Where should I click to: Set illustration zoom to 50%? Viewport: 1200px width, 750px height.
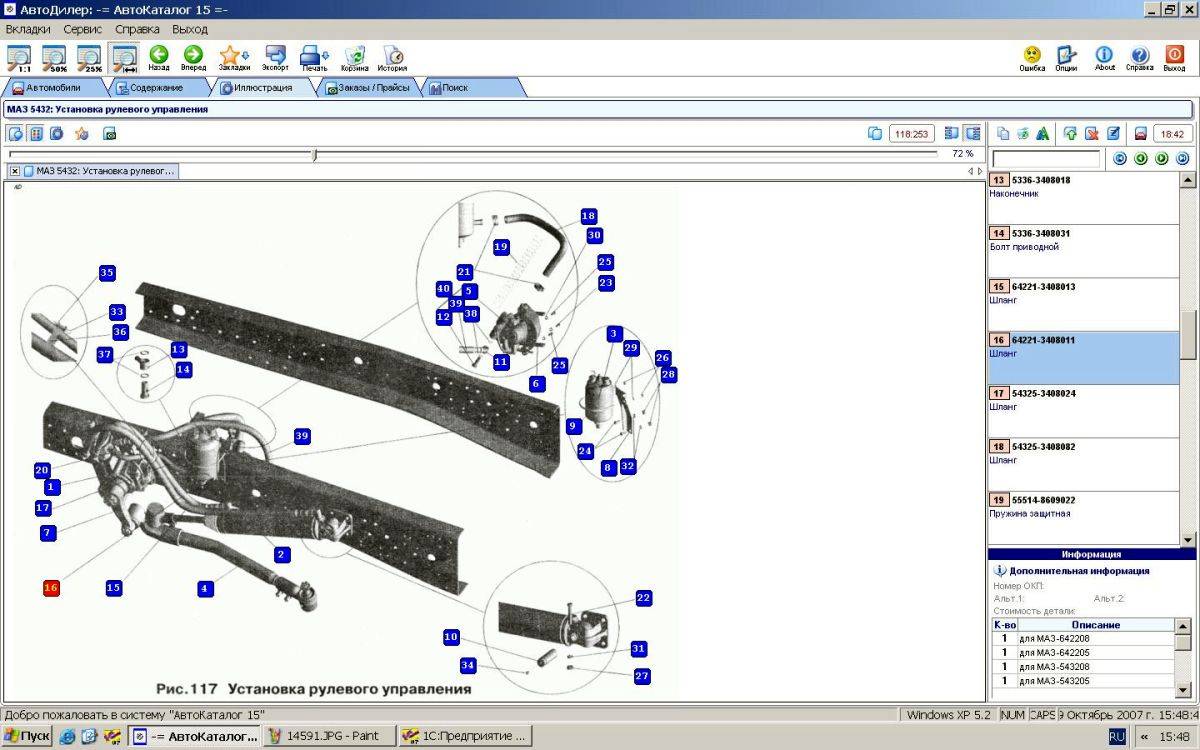54,59
